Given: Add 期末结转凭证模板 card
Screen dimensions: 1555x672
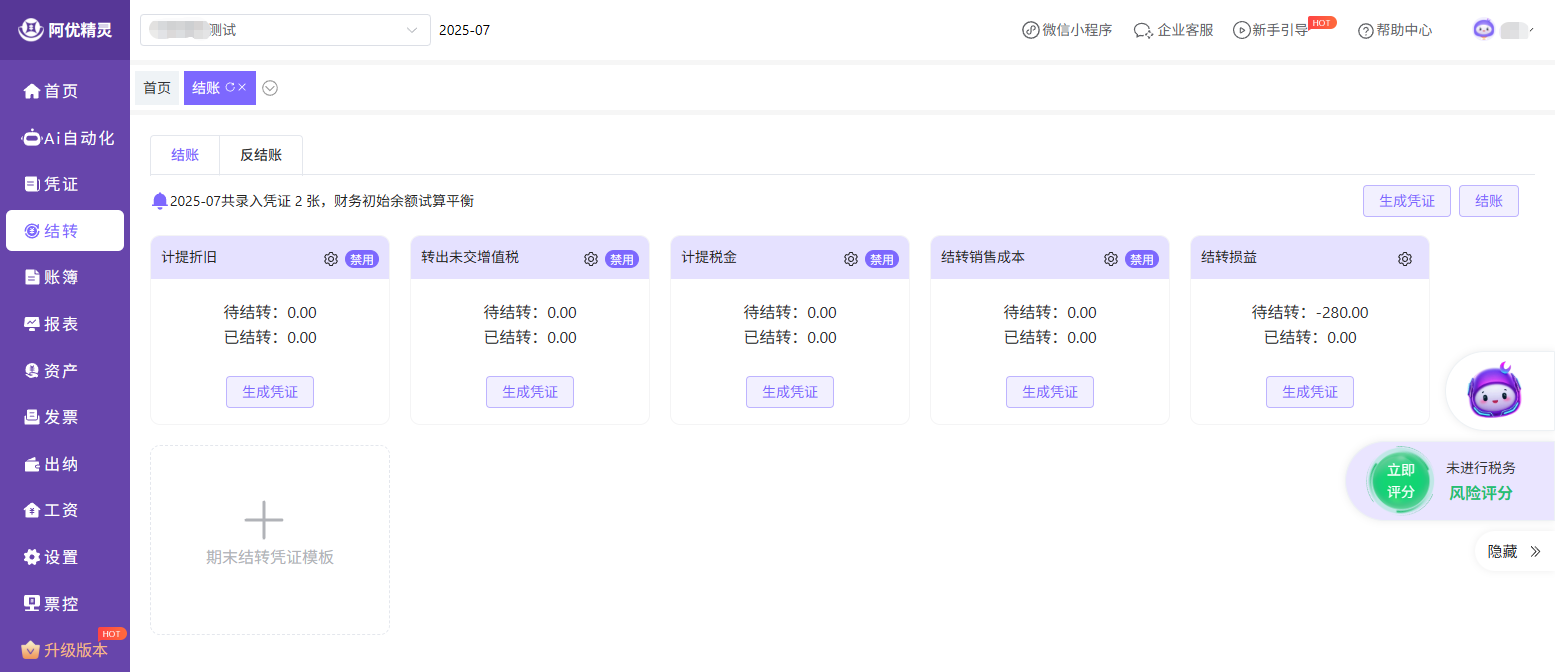Looking at the screenshot, I should click(x=269, y=539).
